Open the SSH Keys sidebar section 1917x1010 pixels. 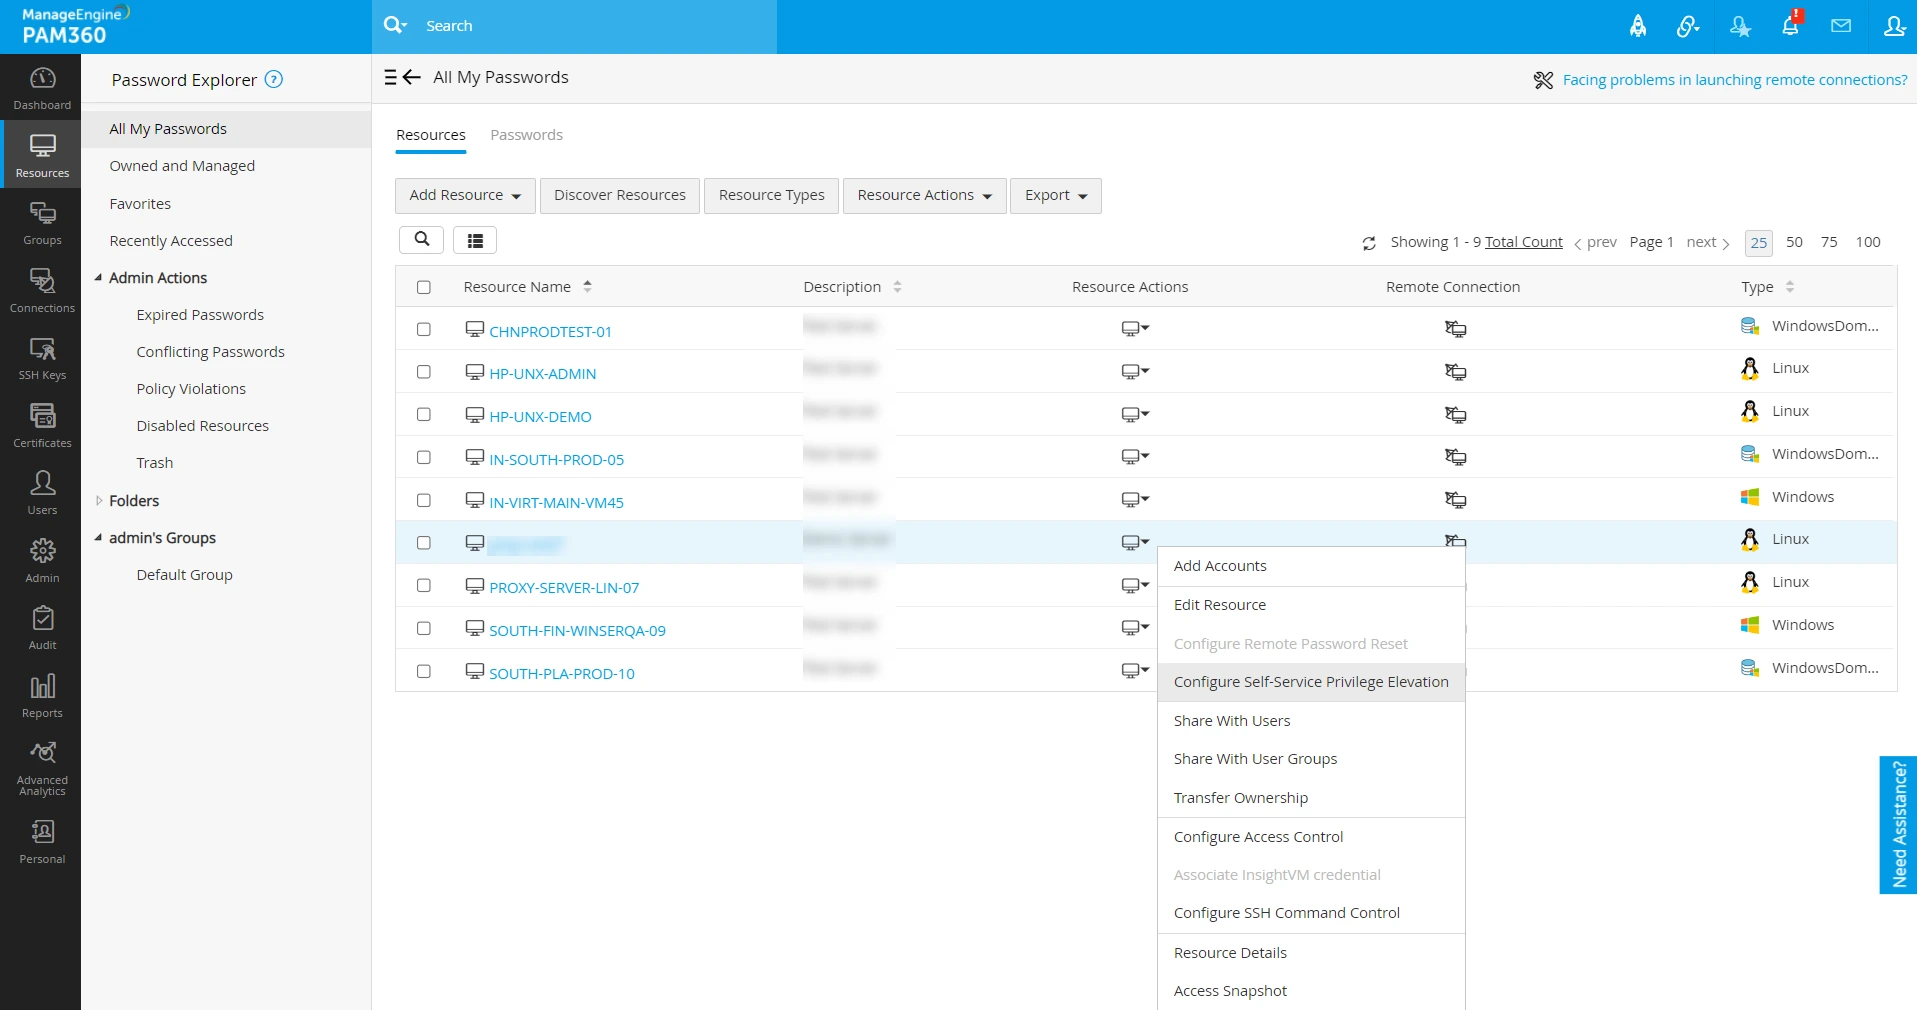pos(42,359)
